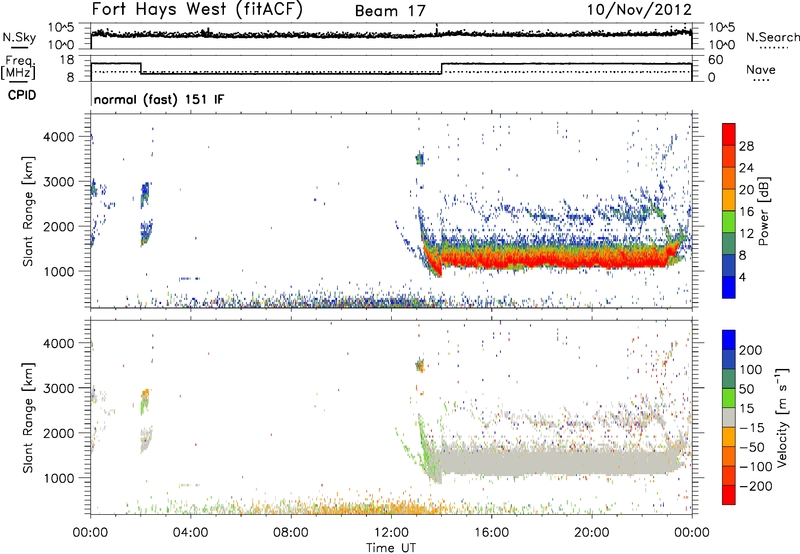Click the 'Beam 17' label

[x=390, y=11]
